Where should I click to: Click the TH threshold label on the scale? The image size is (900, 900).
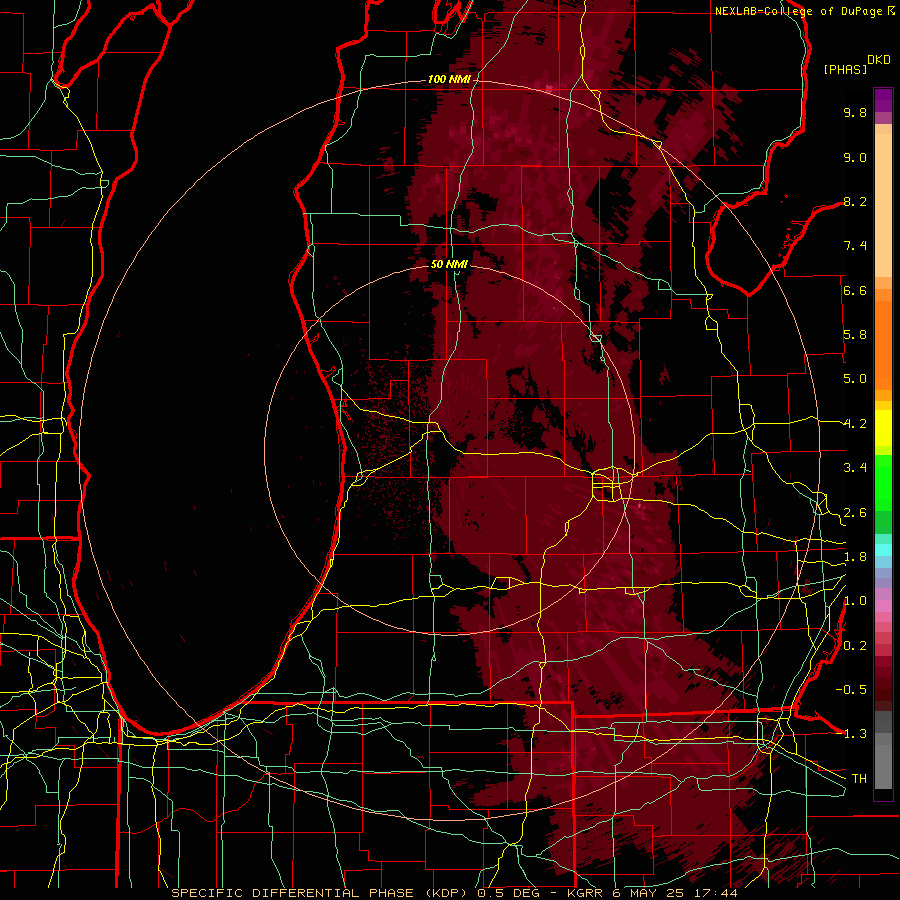859,779
